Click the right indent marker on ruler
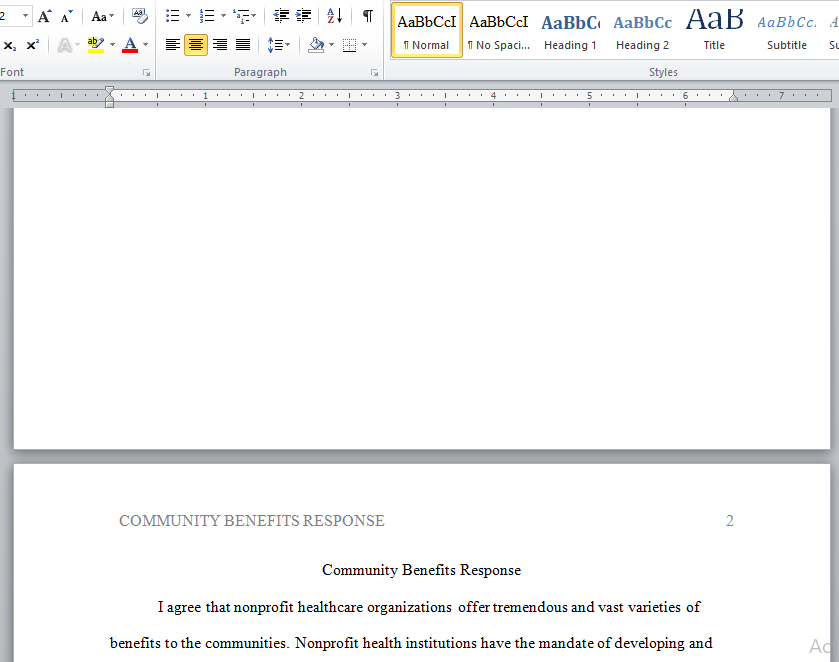Image resolution: width=839 pixels, height=662 pixels. pyautogui.click(x=734, y=97)
